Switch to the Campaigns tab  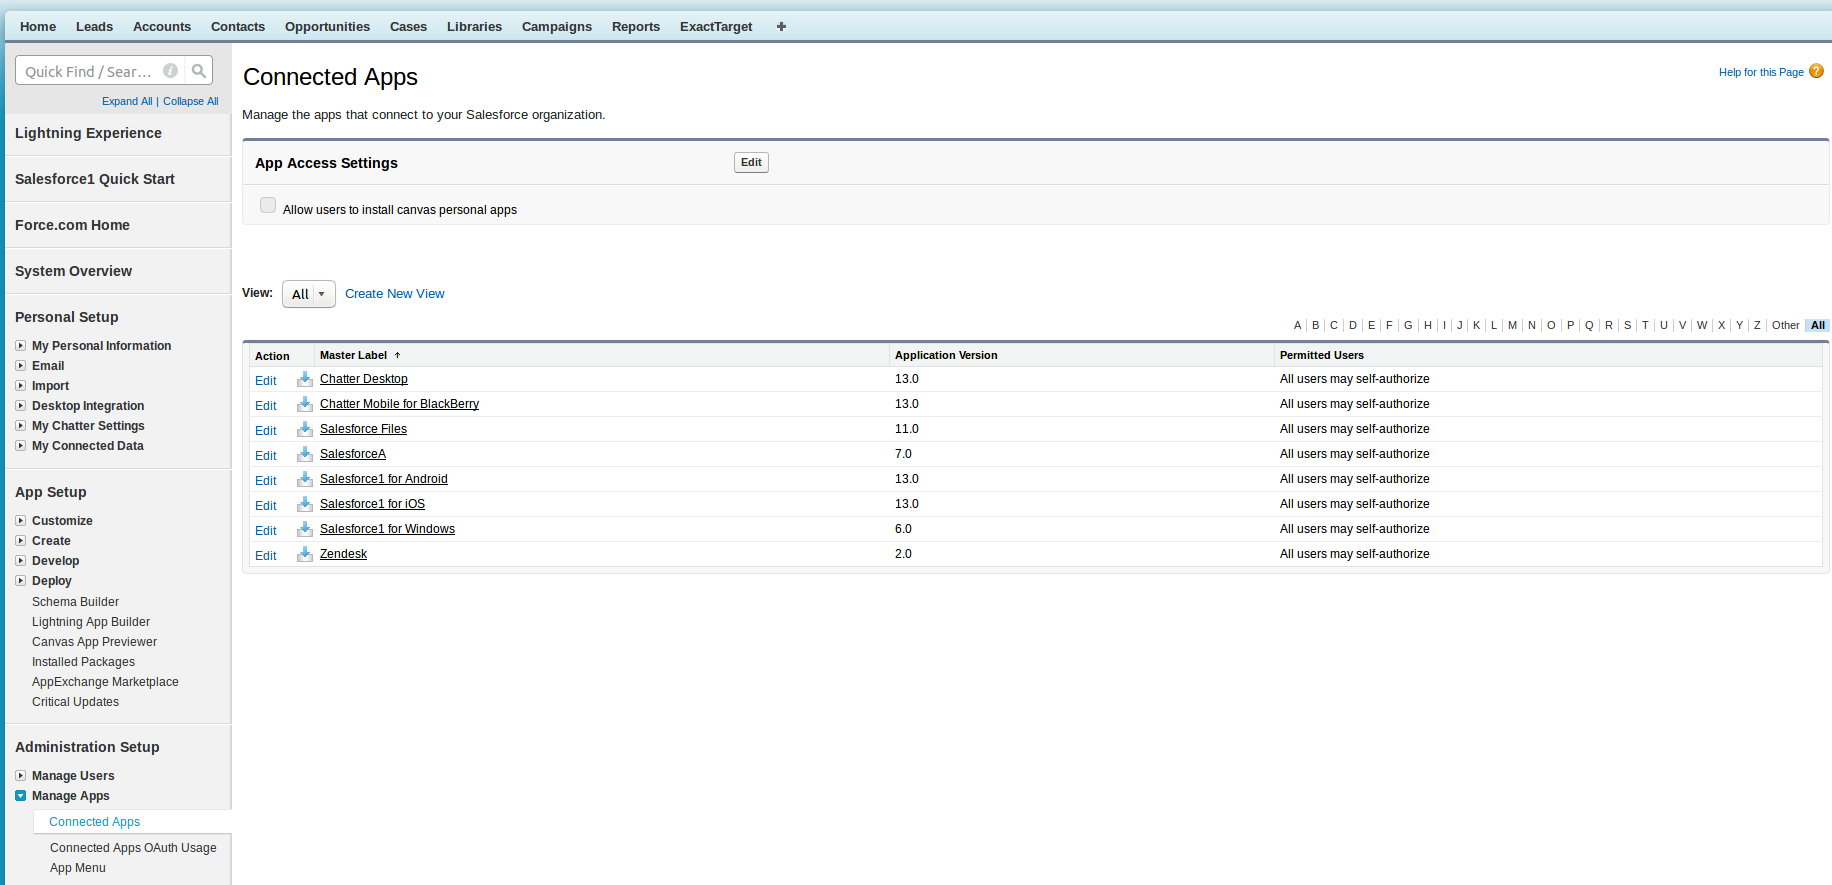pos(556,27)
